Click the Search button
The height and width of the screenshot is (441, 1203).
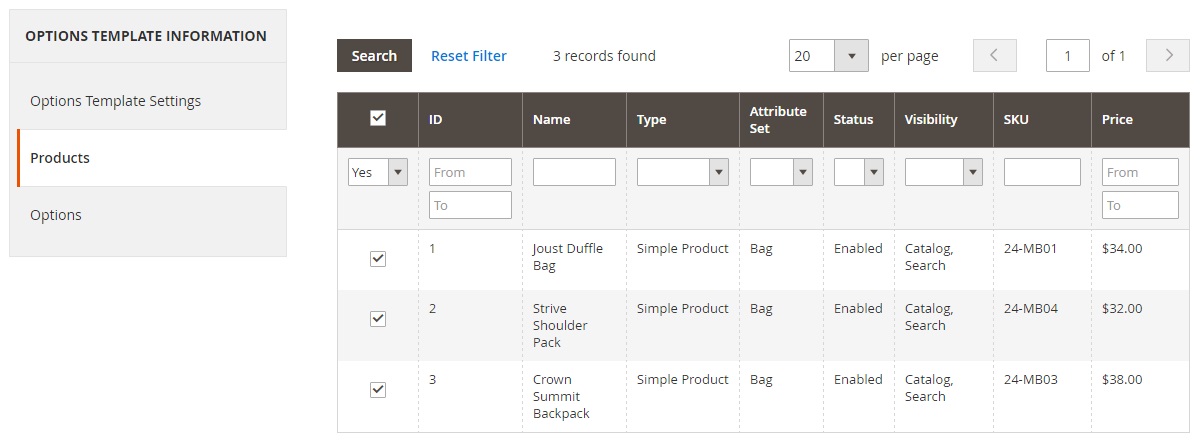374,56
